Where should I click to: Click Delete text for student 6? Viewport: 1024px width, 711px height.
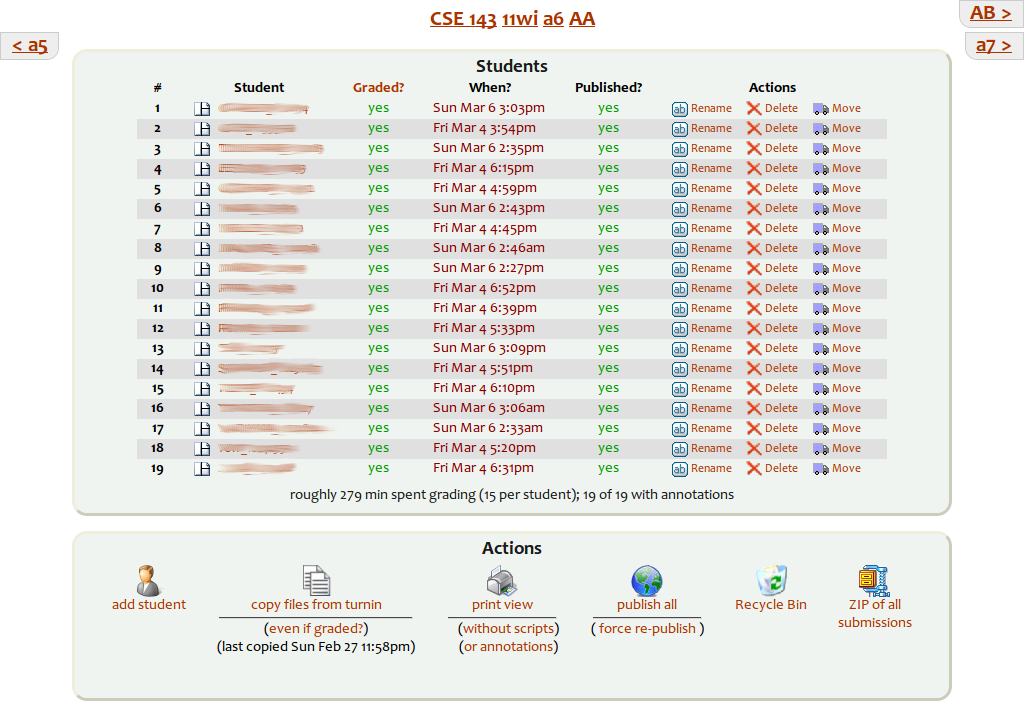coord(781,208)
